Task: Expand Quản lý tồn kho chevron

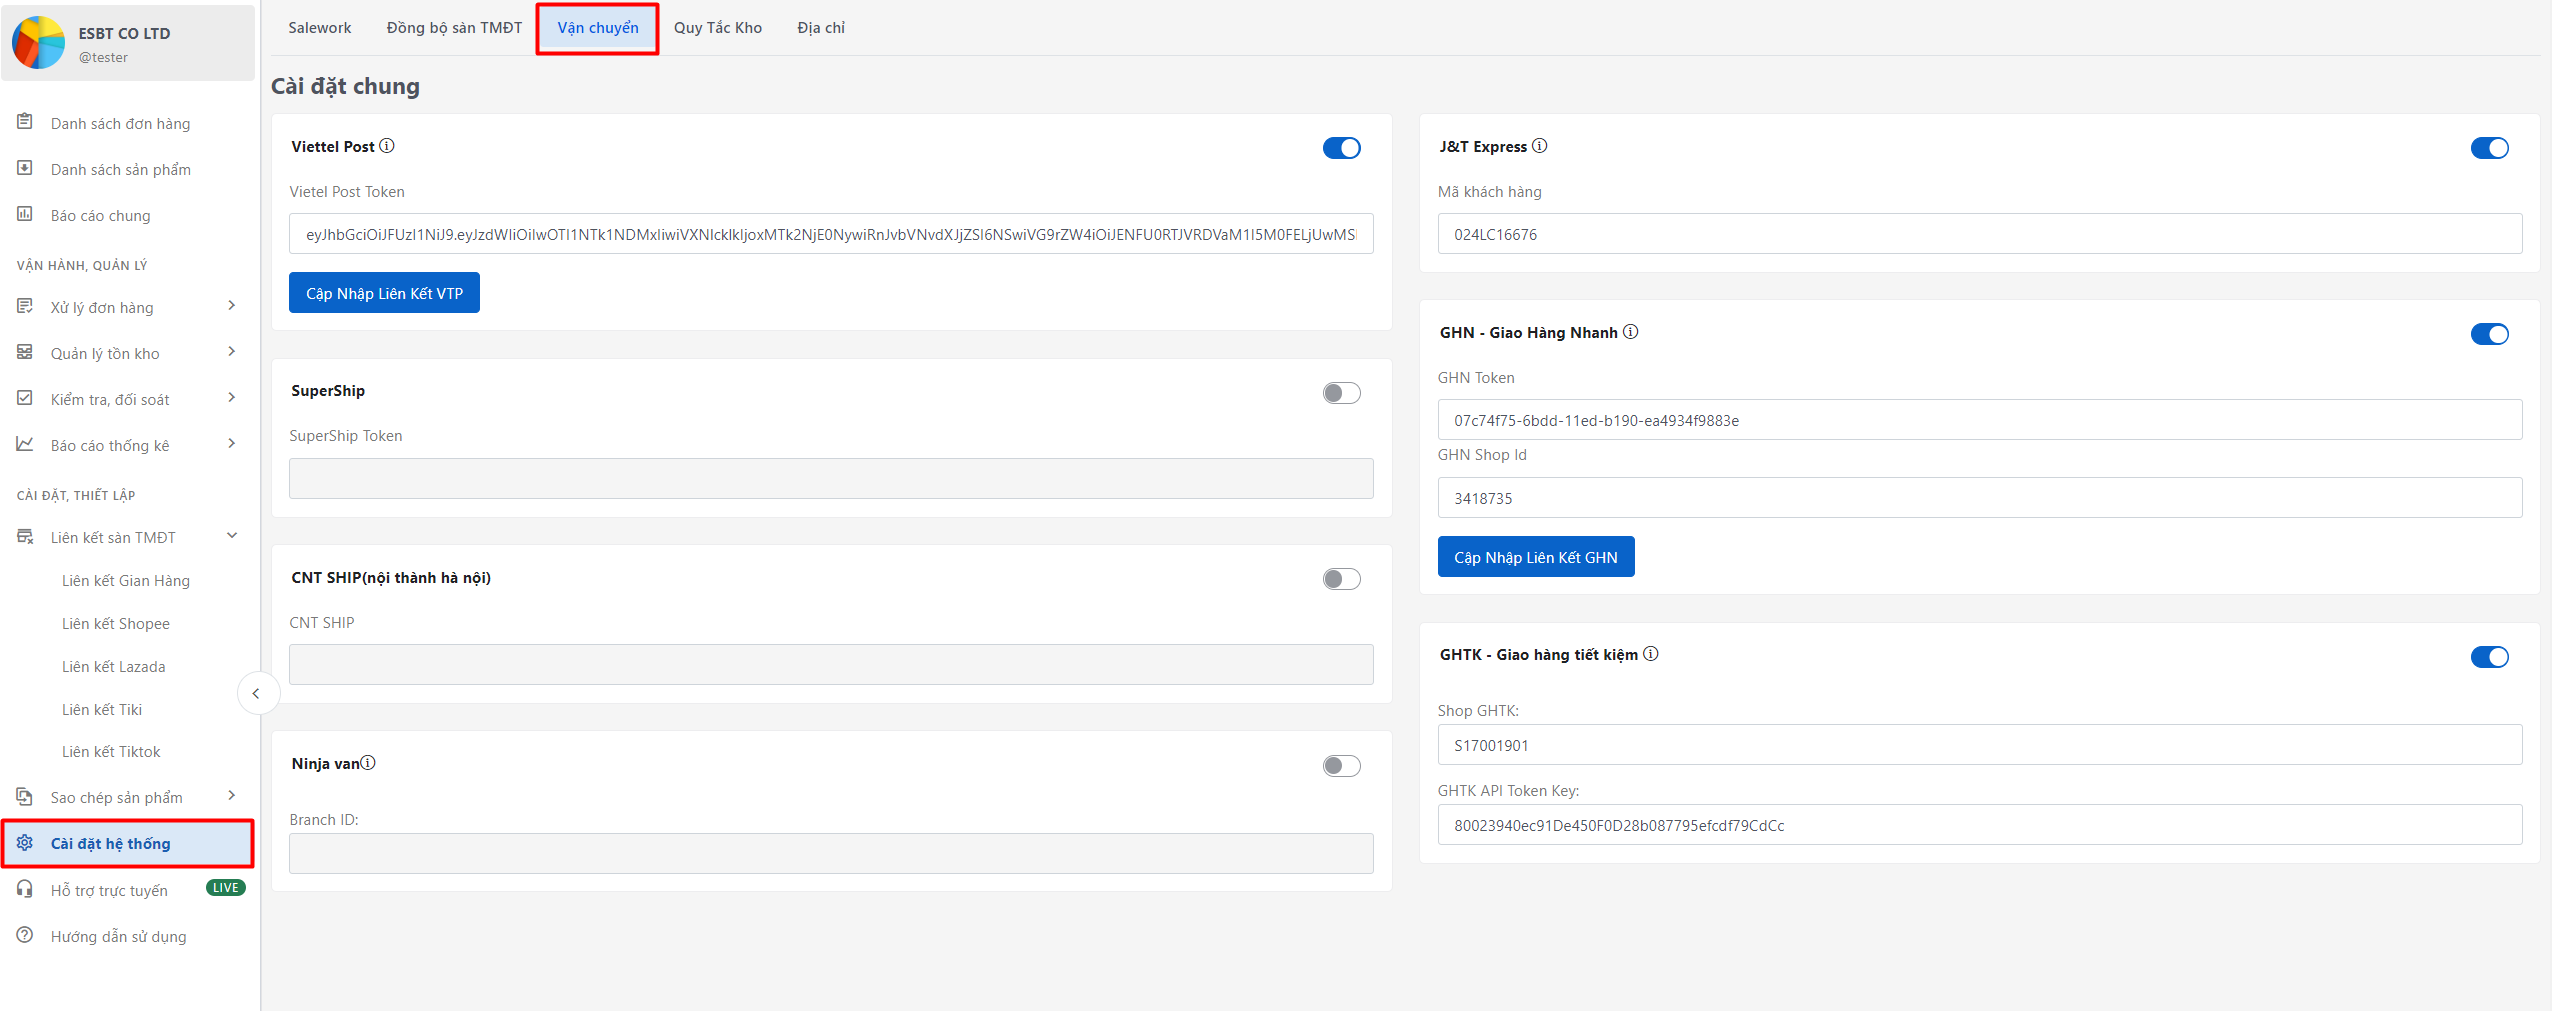Action: (x=231, y=352)
